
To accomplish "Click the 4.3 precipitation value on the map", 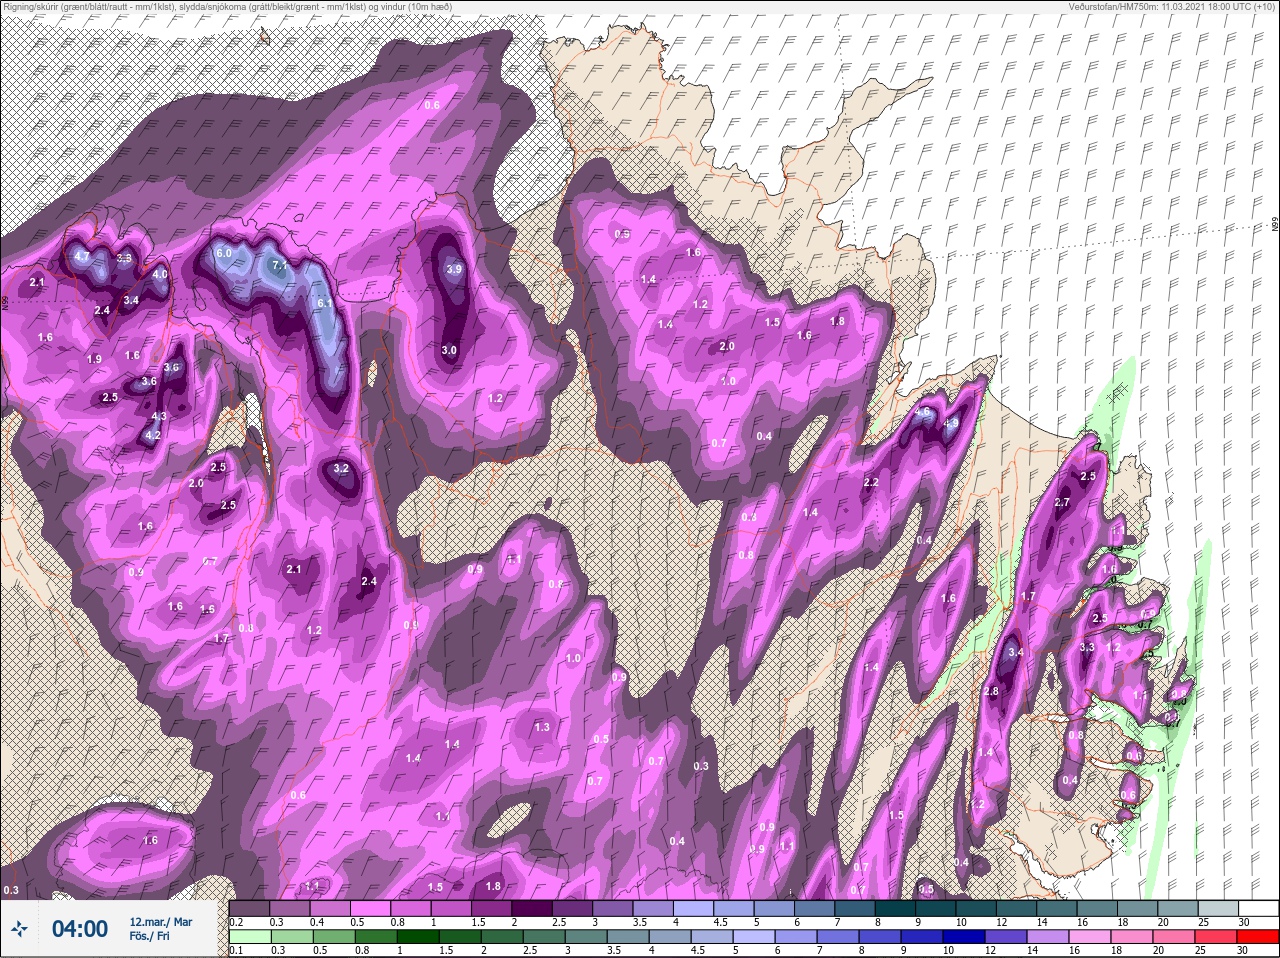I will pyautogui.click(x=158, y=417).
